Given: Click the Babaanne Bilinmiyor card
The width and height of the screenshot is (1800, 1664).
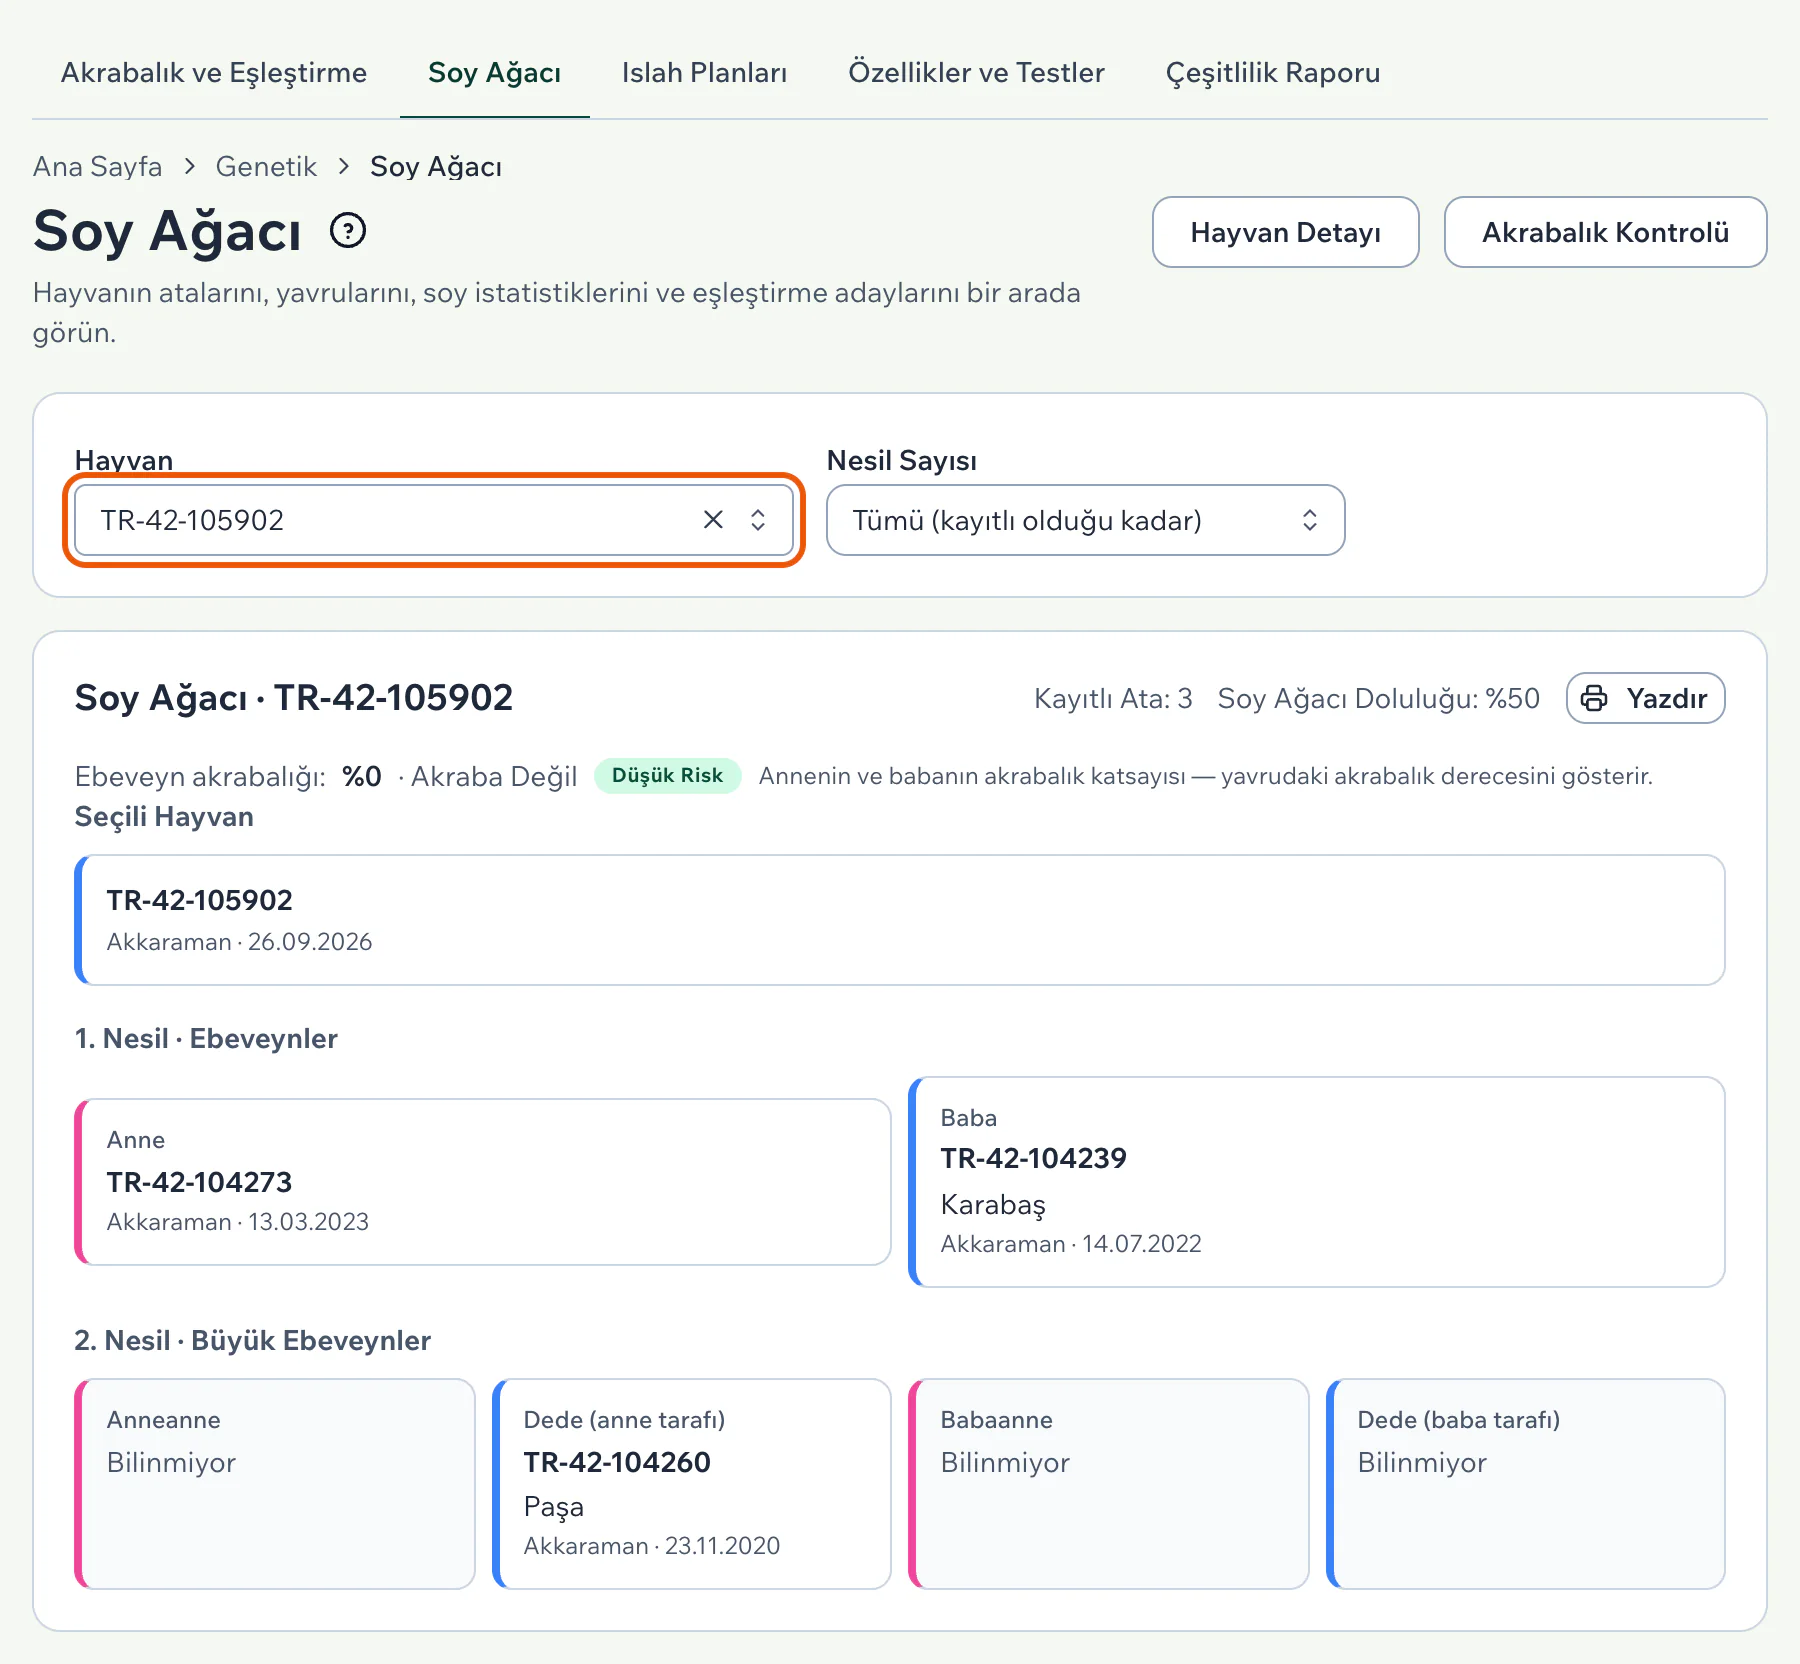Looking at the screenshot, I should (1109, 1484).
